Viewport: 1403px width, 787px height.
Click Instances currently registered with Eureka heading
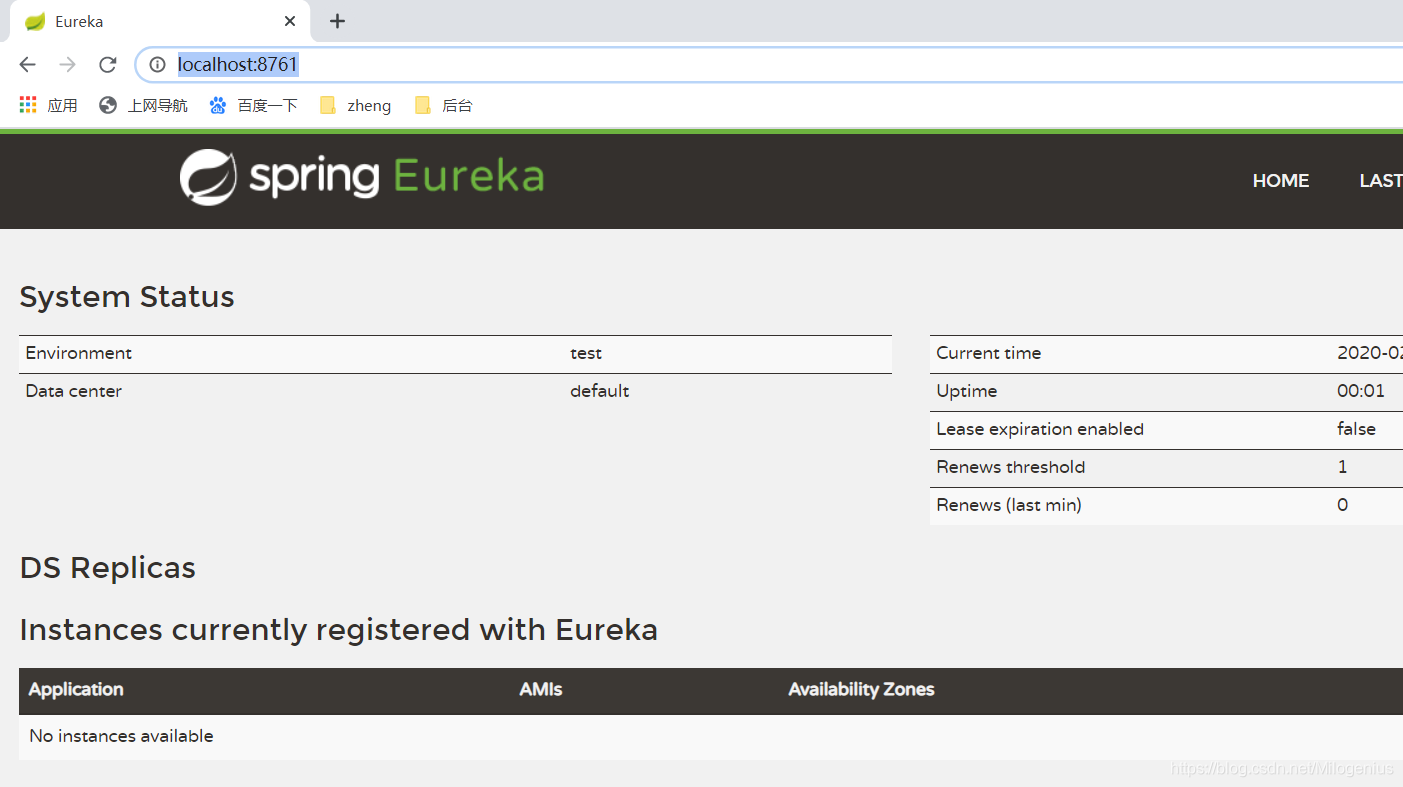(339, 630)
